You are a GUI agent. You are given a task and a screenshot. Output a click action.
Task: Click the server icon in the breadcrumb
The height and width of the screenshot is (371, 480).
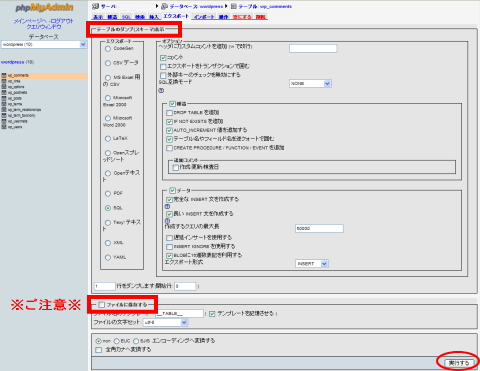95,6
